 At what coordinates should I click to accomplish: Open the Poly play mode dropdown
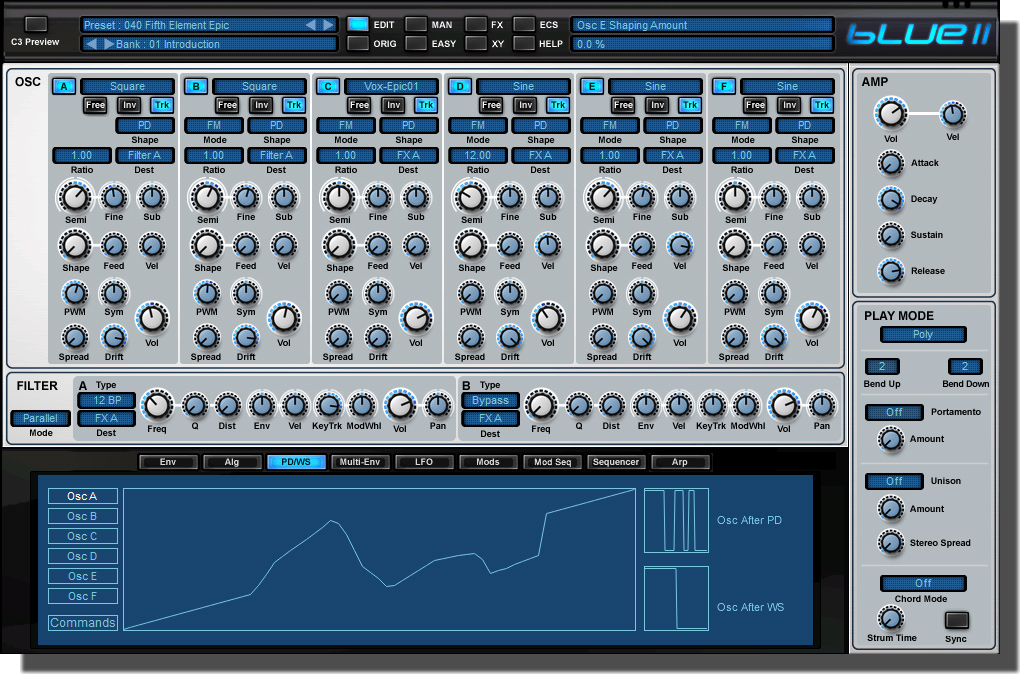click(923, 334)
